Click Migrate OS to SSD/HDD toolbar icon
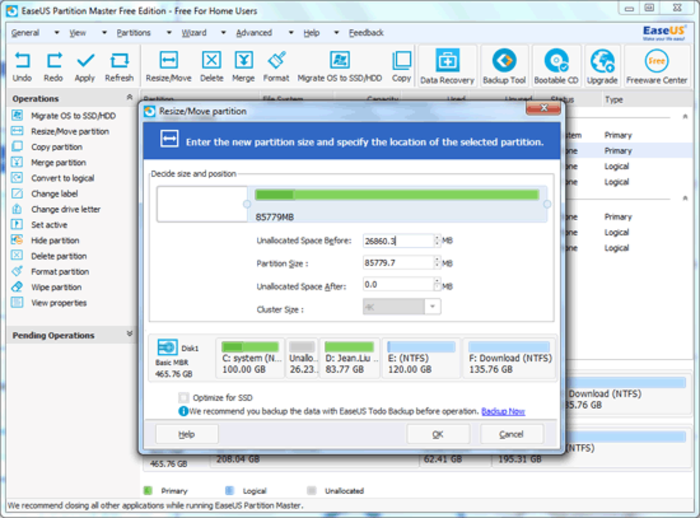The height and width of the screenshot is (518, 700). [340, 60]
